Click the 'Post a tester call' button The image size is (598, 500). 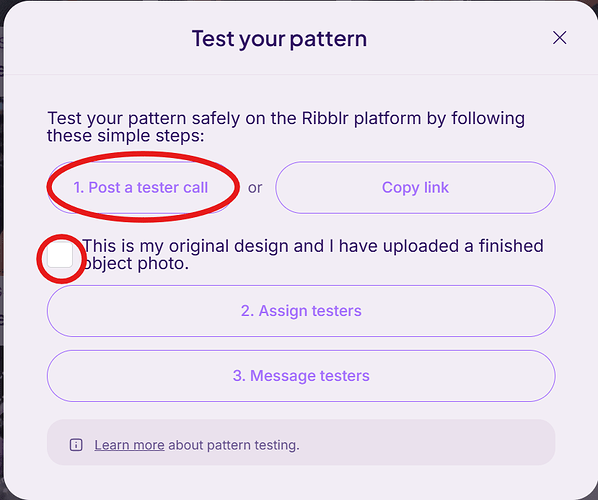click(x=141, y=187)
